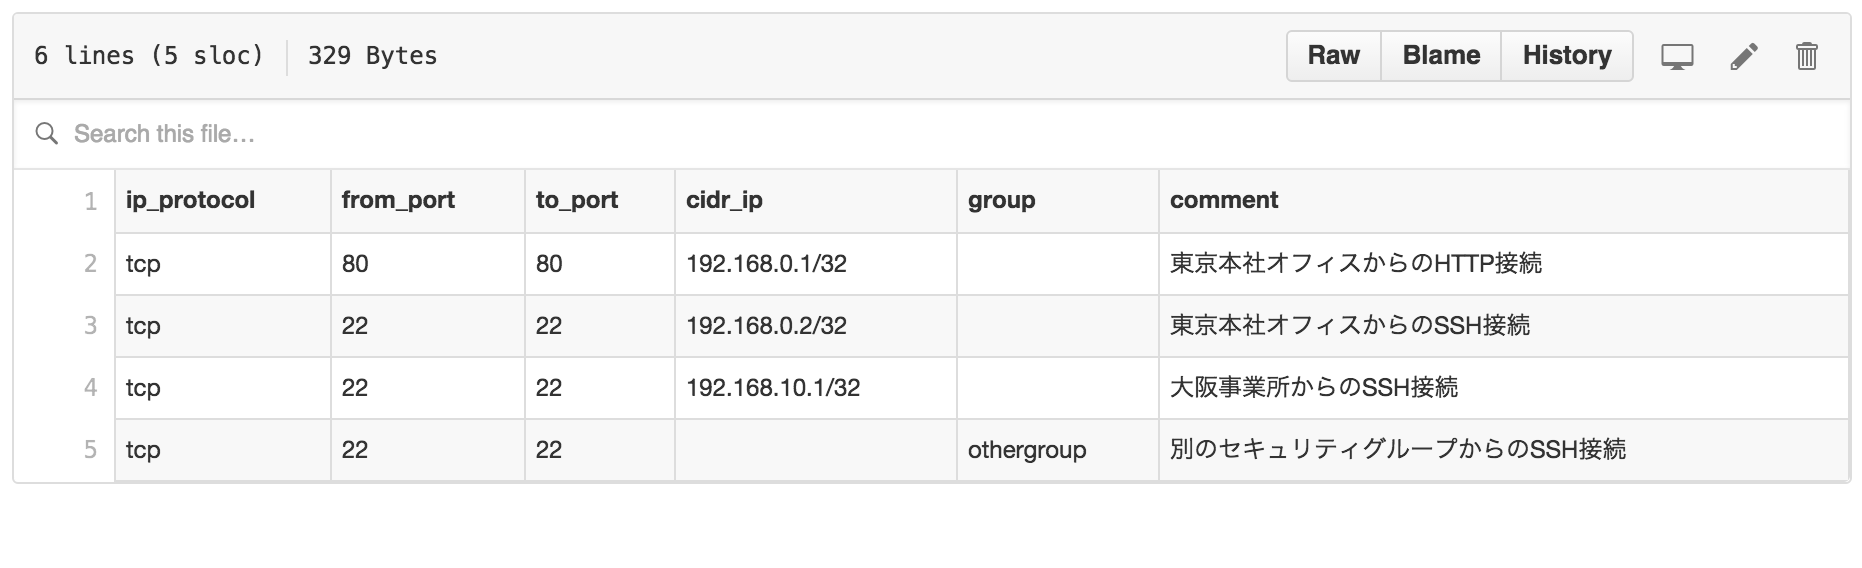Click the trash delete file icon
The image size is (1862, 568).
click(x=1806, y=56)
